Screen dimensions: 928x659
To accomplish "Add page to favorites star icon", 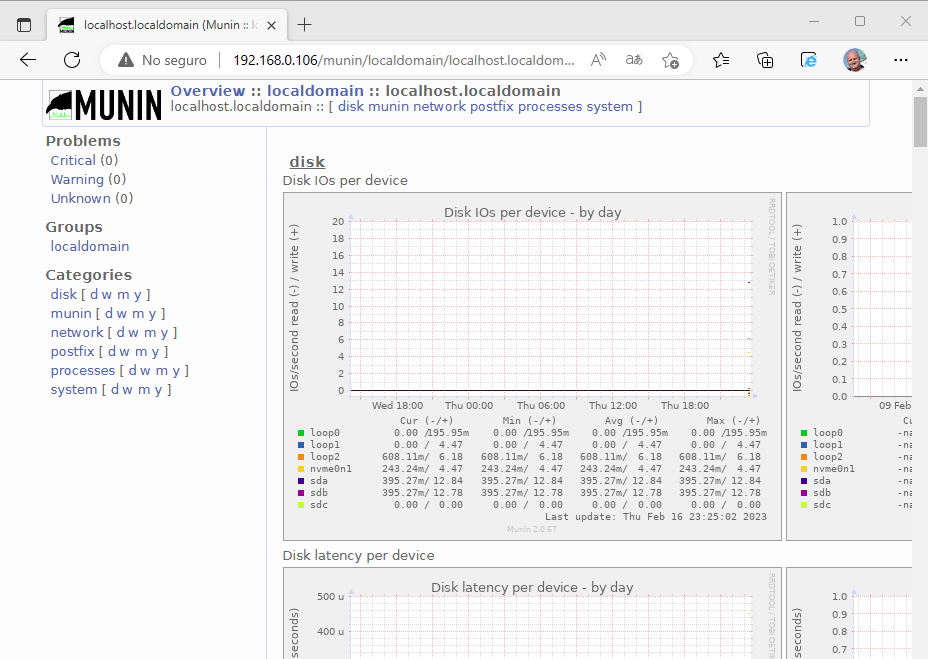I will pos(671,60).
